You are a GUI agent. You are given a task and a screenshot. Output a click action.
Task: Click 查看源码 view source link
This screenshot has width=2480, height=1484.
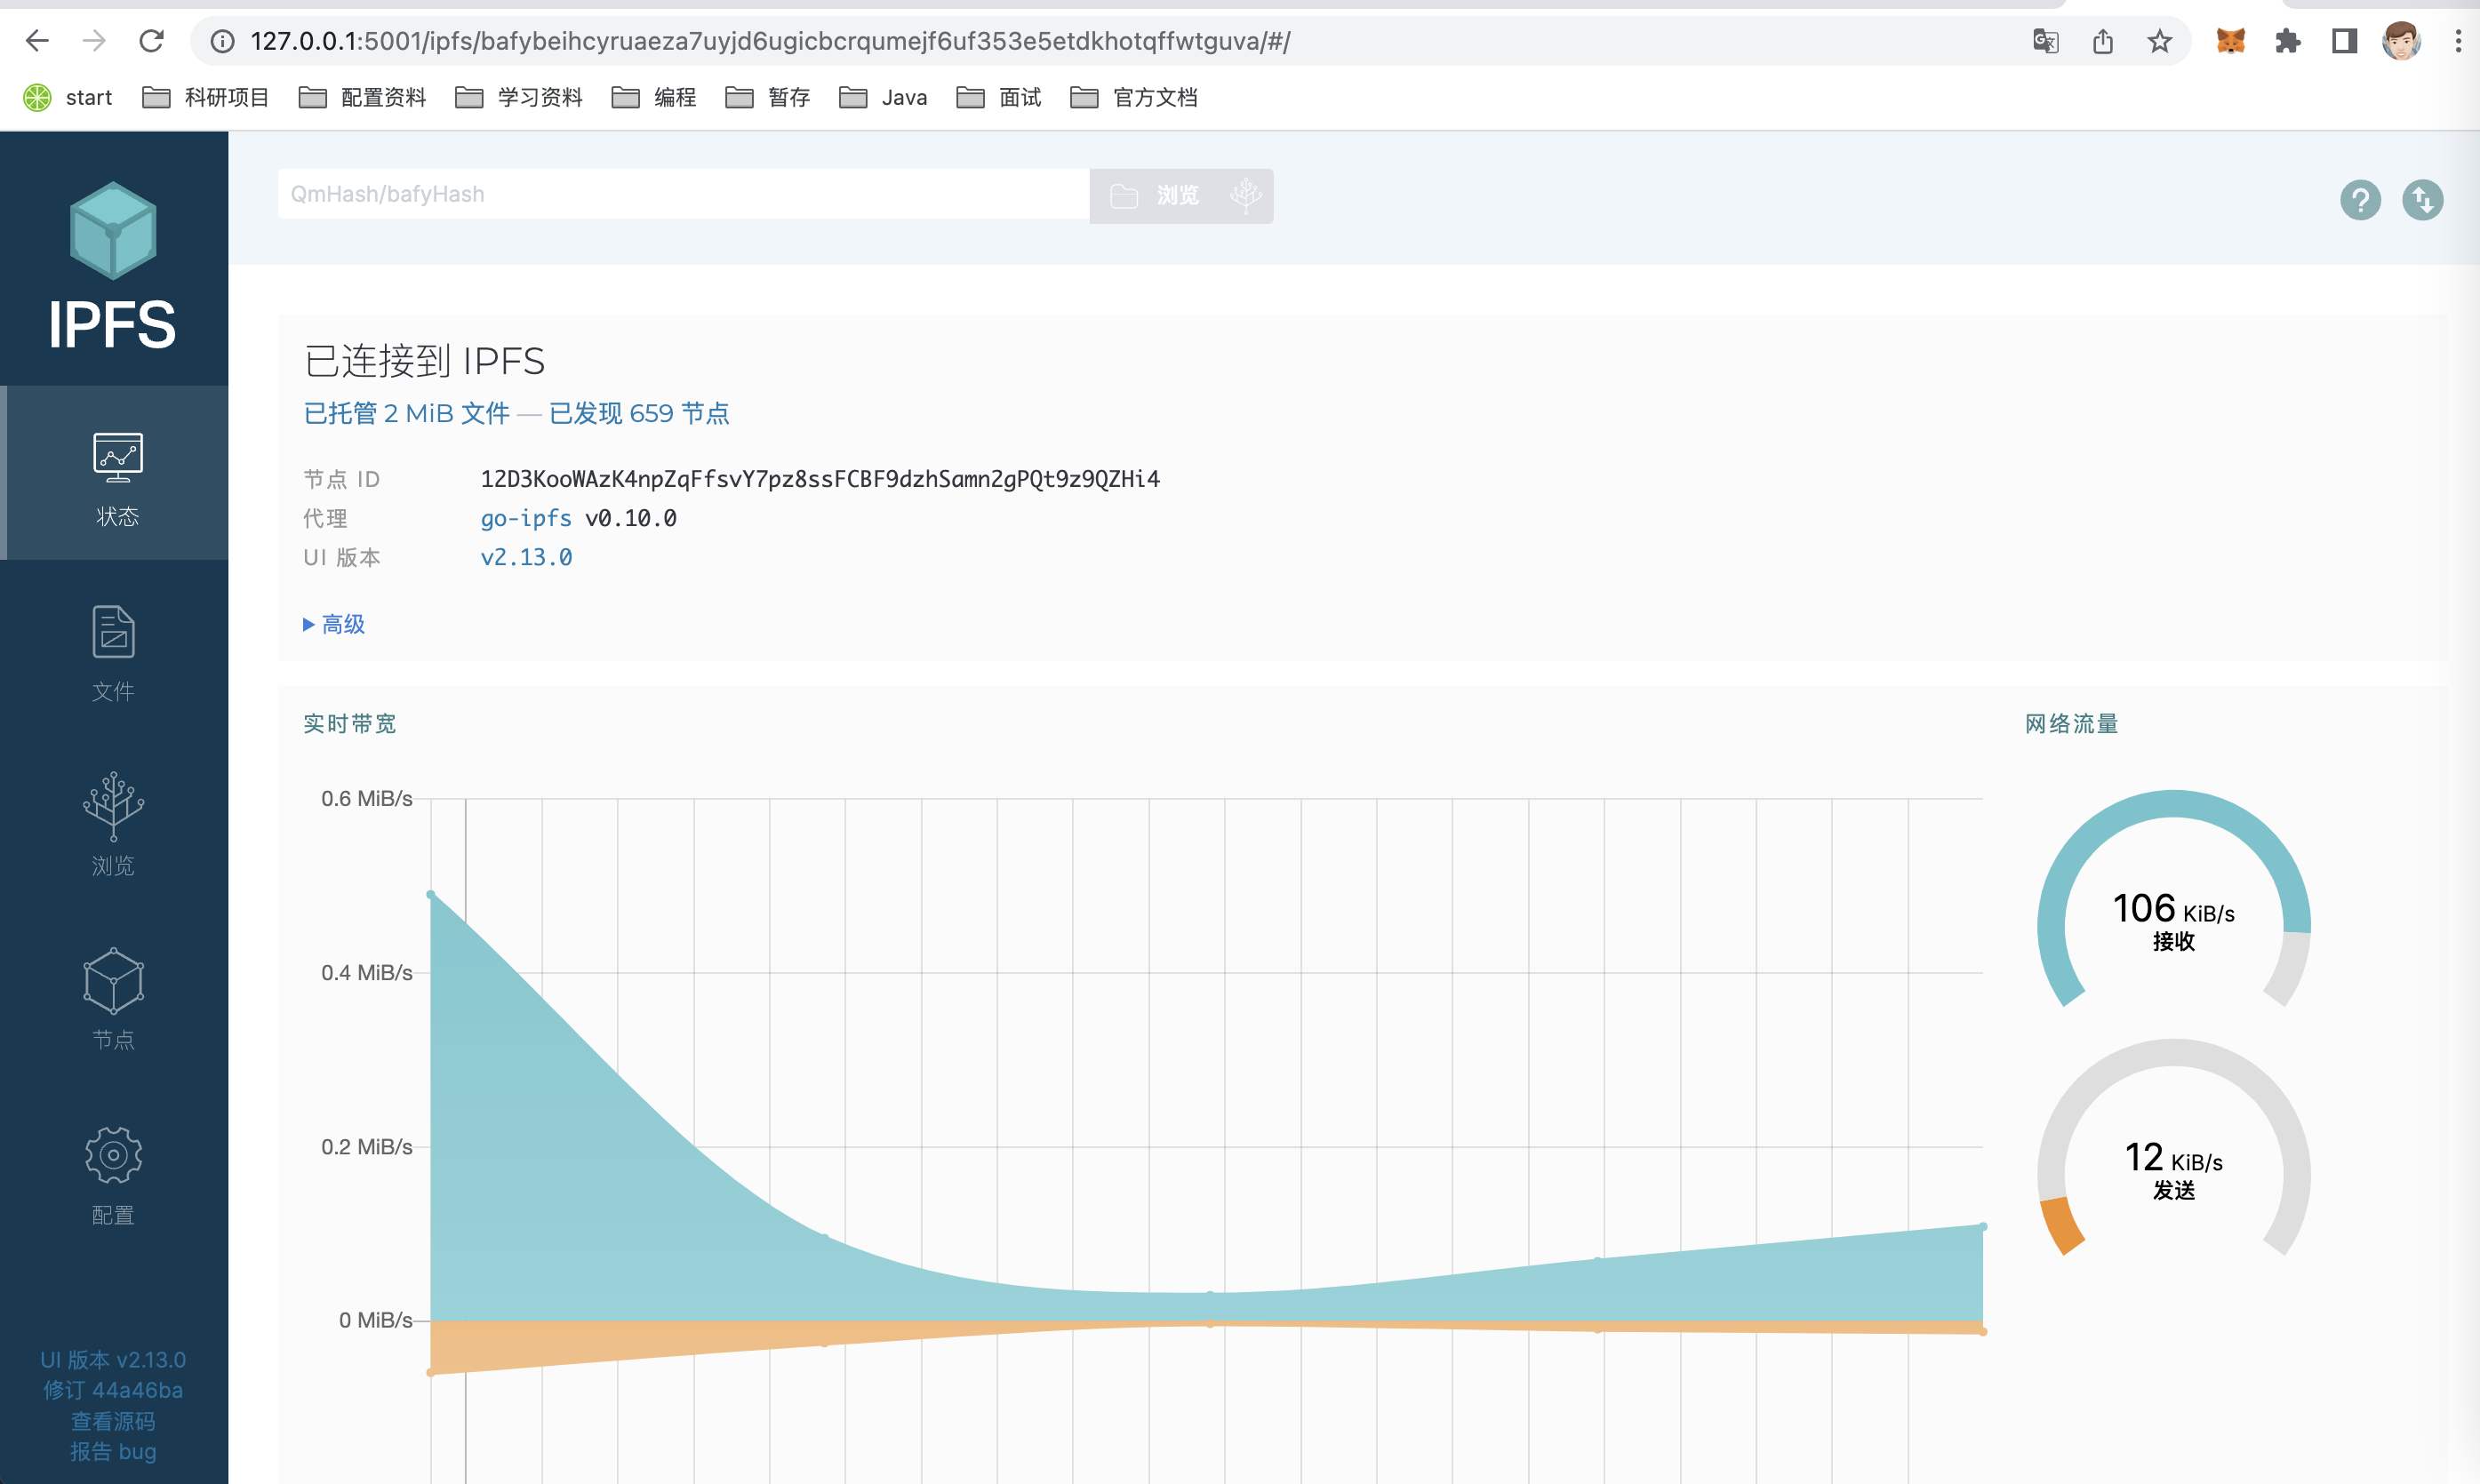[x=113, y=1421]
